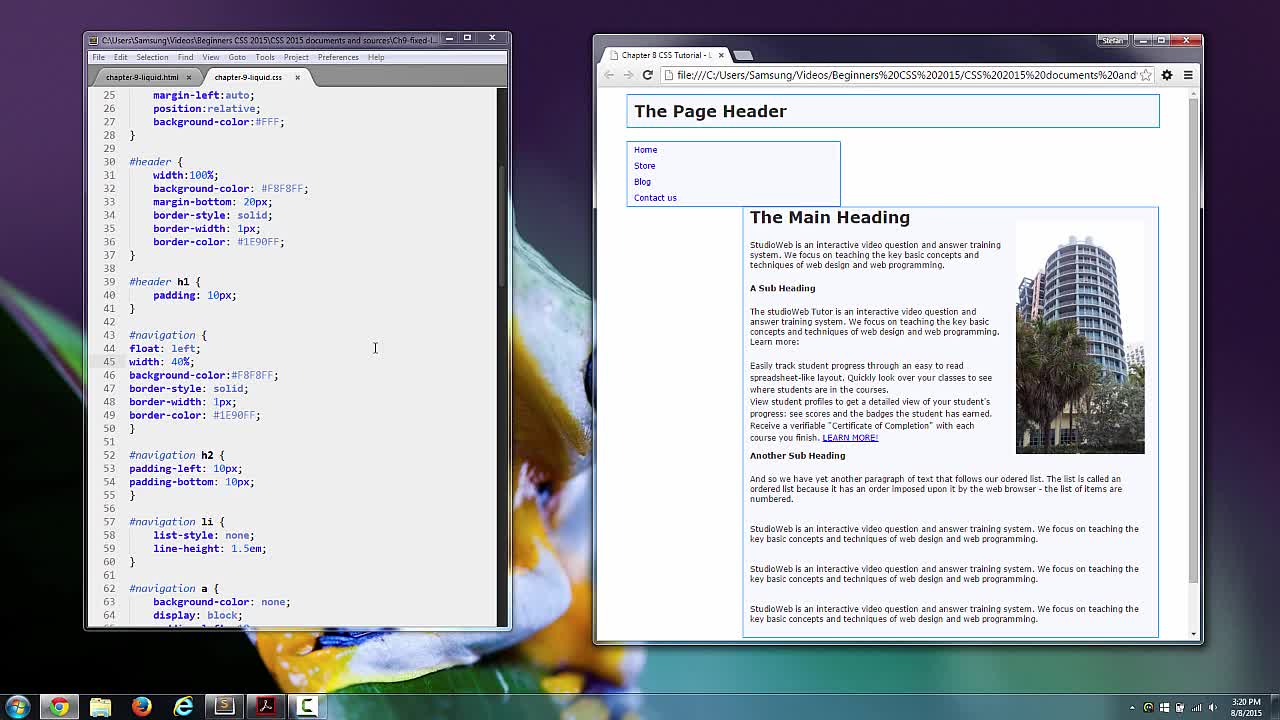The width and height of the screenshot is (1280, 720).
Task: Go forward in Chrome history
Action: pyautogui.click(x=628, y=75)
